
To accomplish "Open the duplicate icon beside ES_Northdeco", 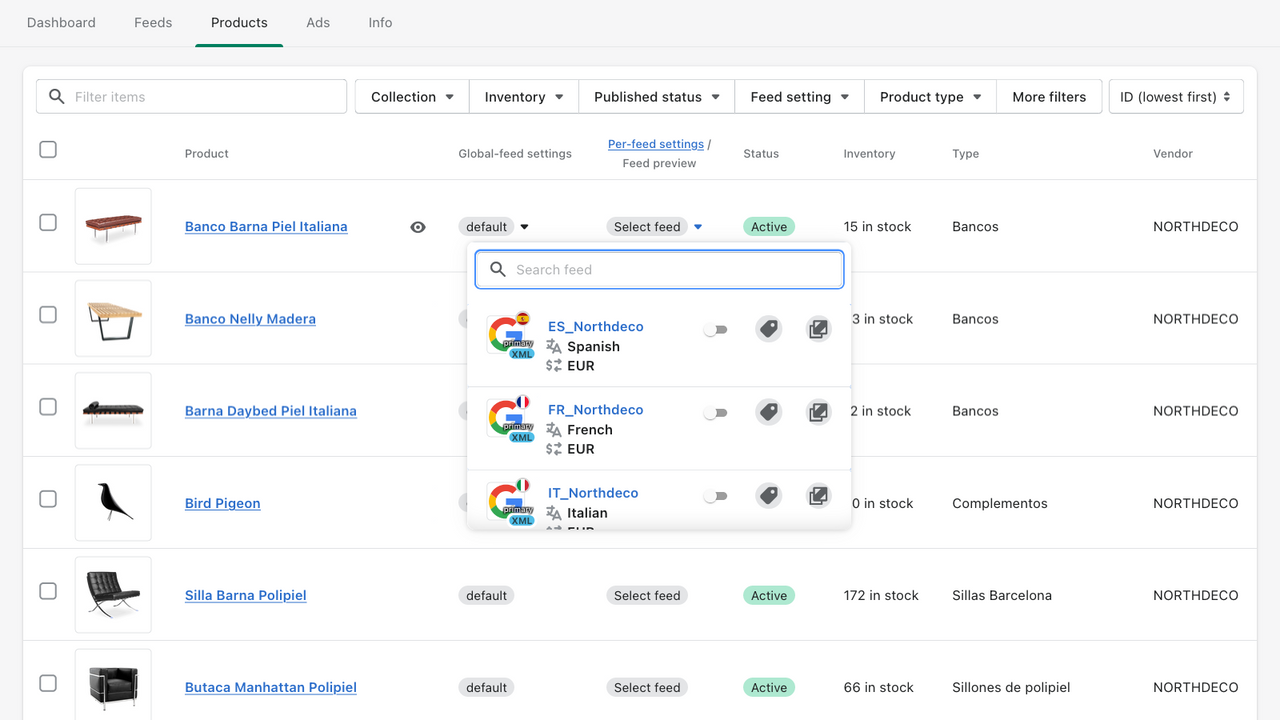I will point(818,328).
